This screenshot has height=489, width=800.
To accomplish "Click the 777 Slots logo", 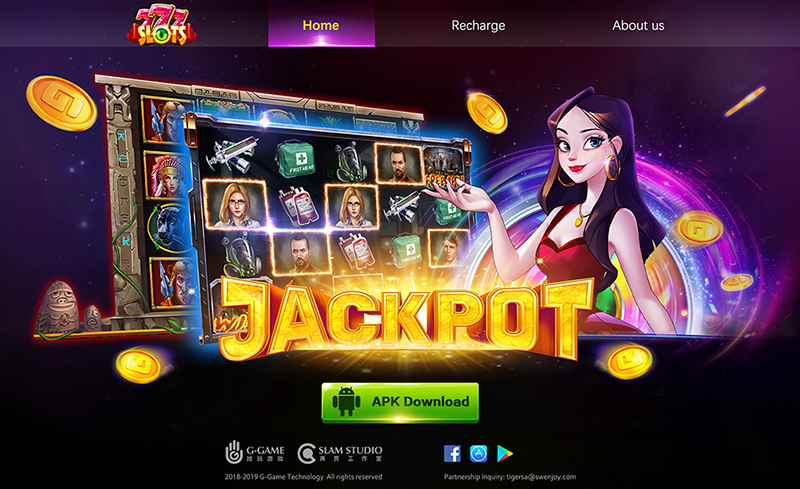I will [162, 26].
